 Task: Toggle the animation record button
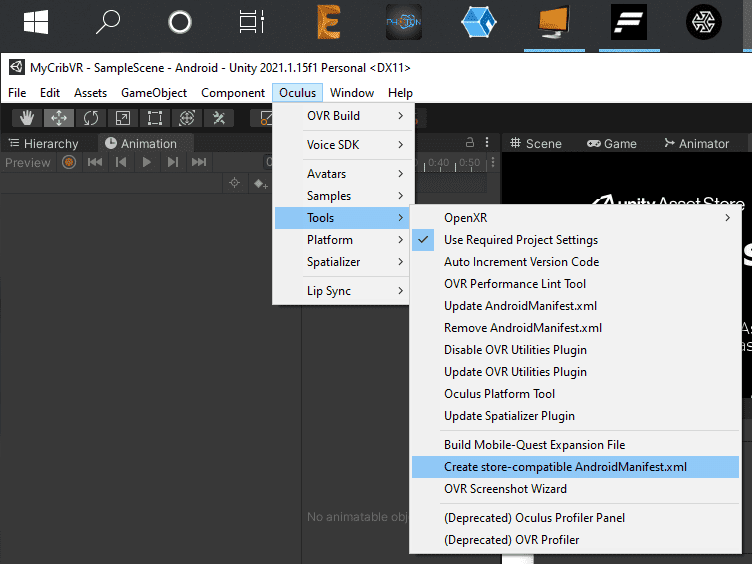(69, 163)
